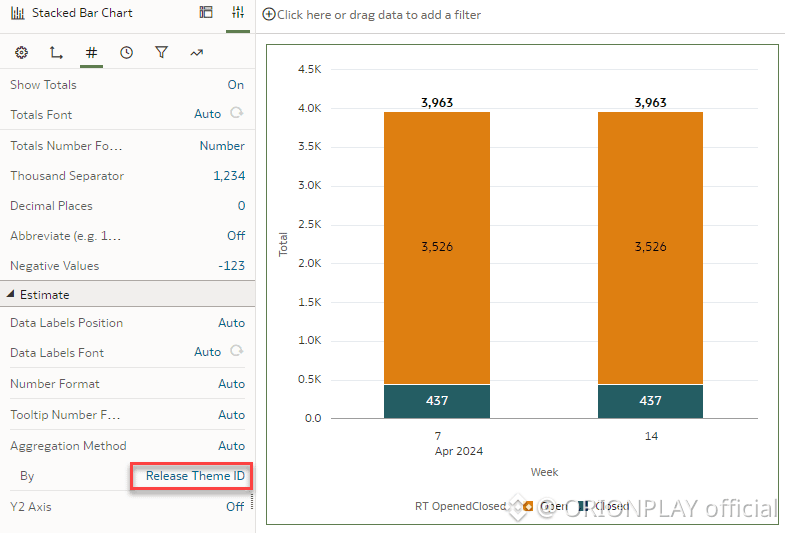Click the Release Theme ID value
The image size is (785, 533).
[x=195, y=476]
